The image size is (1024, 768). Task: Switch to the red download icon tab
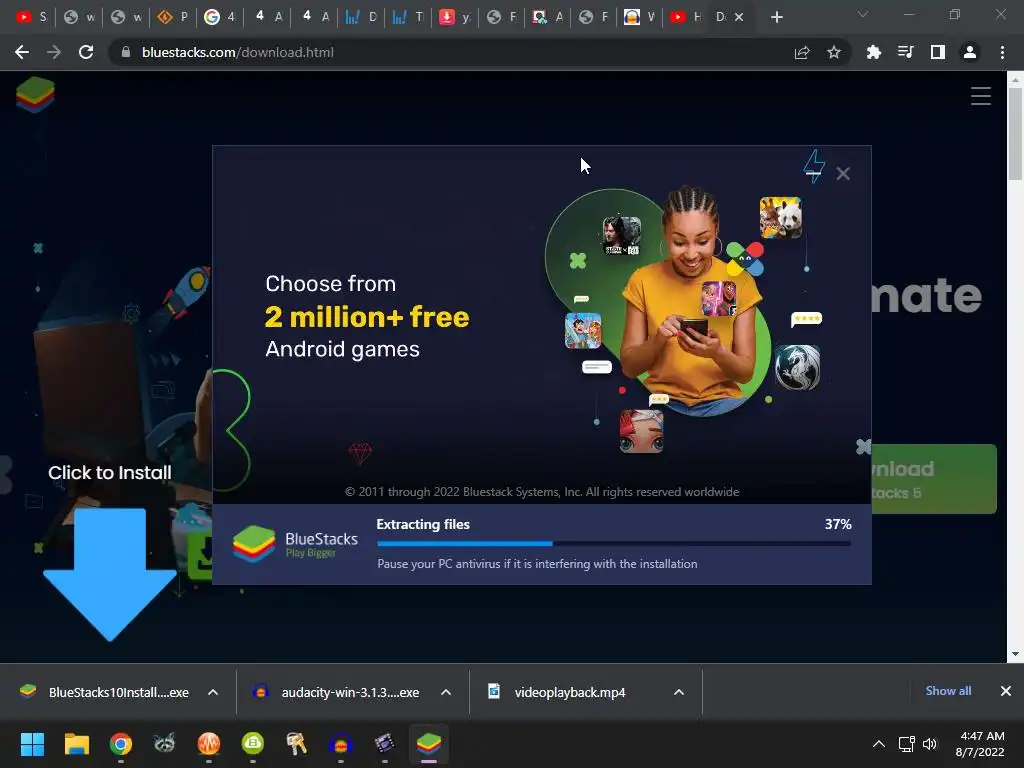[454, 17]
